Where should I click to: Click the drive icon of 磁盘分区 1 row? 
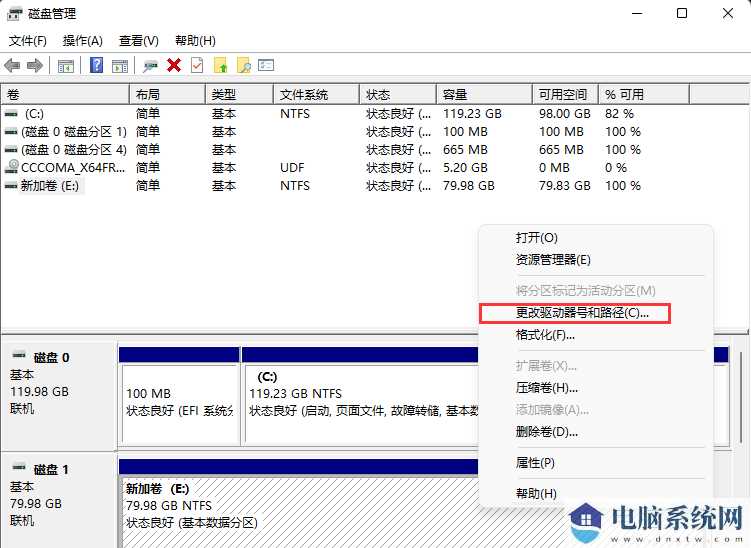pos(11,132)
